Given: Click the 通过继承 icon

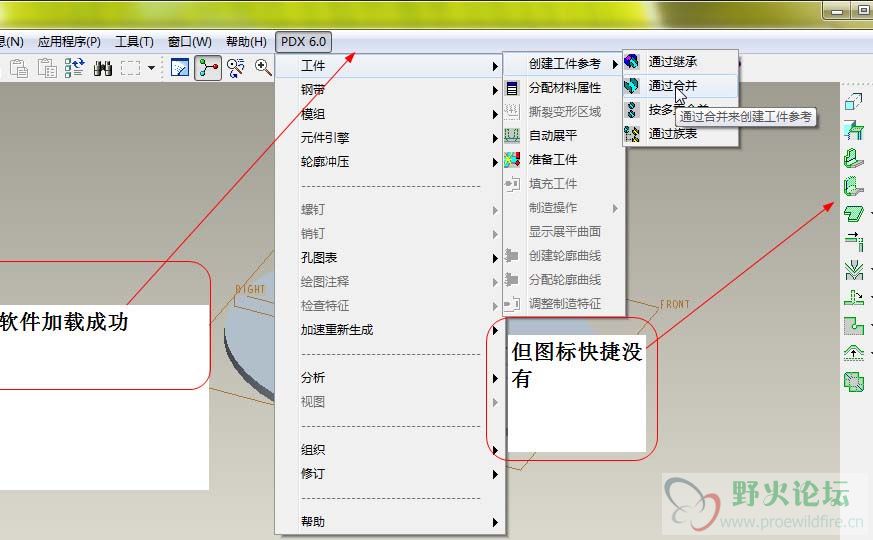Looking at the screenshot, I should click(631, 61).
